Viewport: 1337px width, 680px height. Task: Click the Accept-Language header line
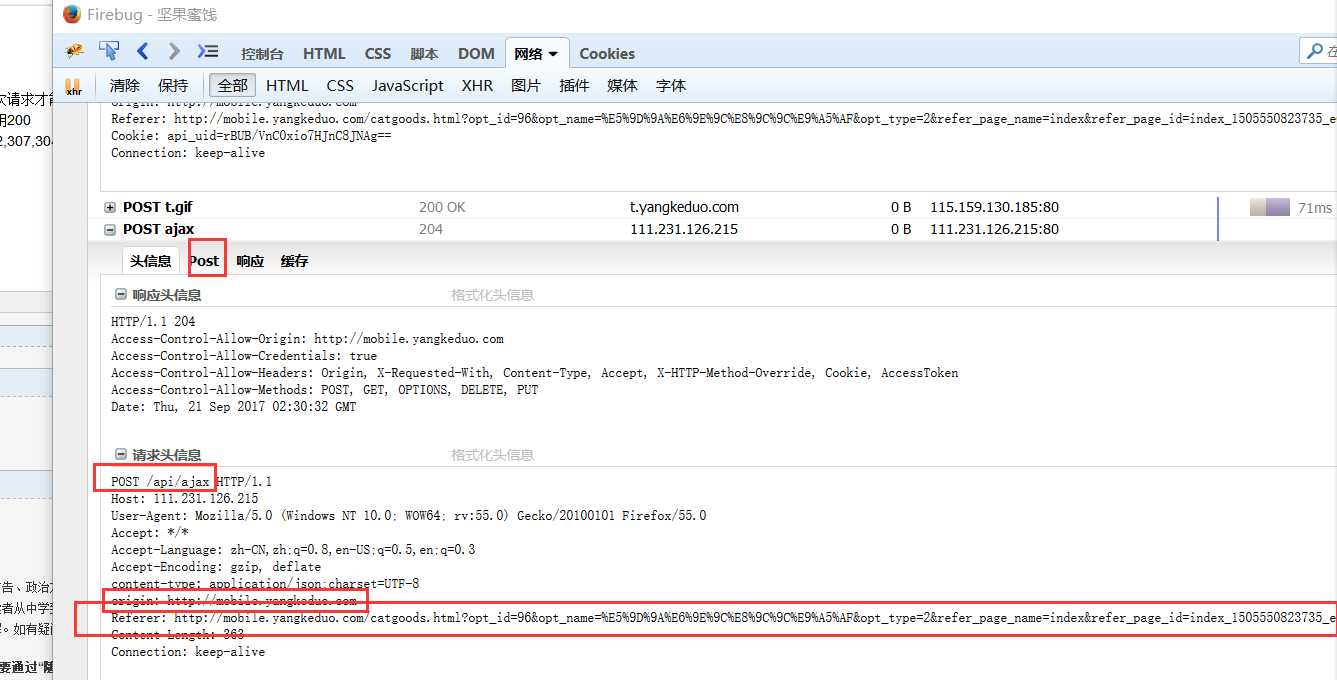pos(293,550)
